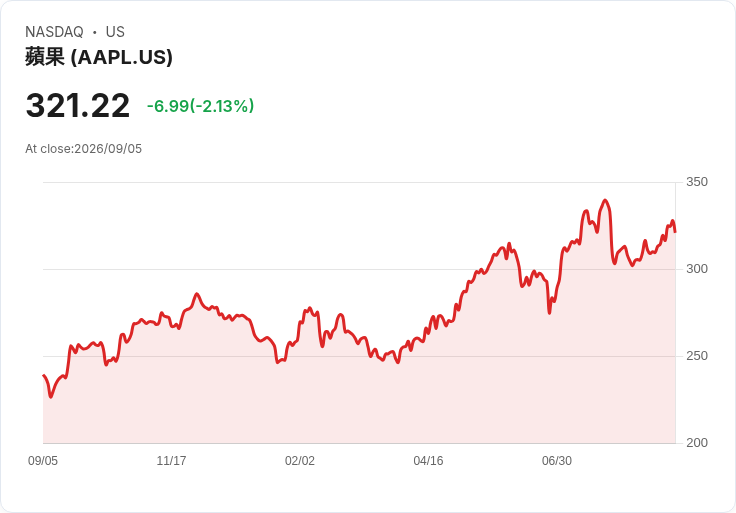
Task: Click the shaded area under the price line
Action: 359,404
